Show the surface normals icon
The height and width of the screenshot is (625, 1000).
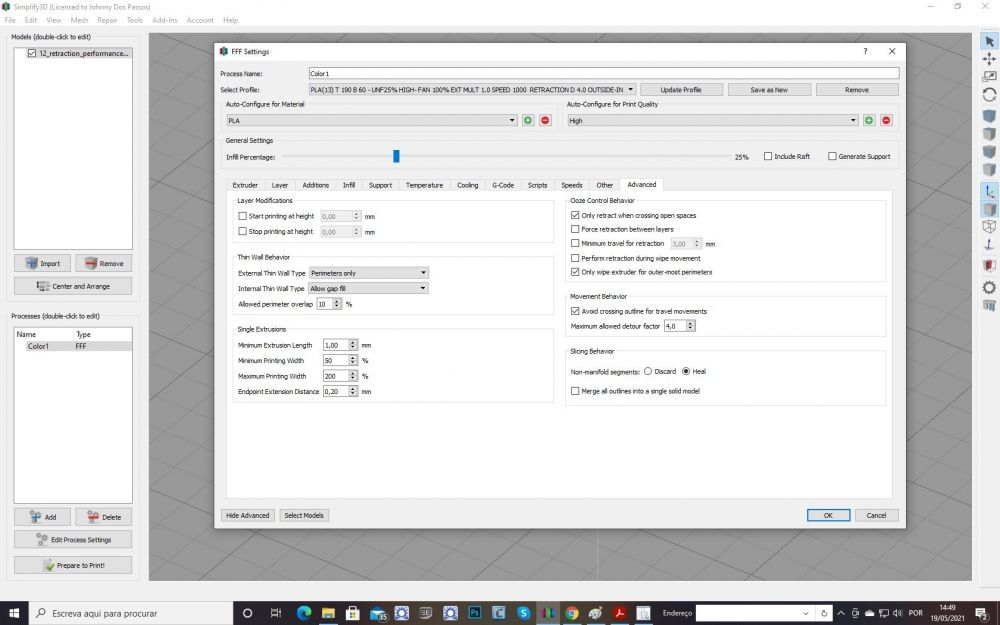[x=989, y=244]
